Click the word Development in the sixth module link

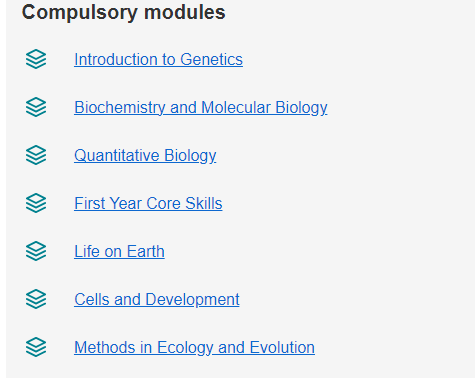(x=192, y=300)
